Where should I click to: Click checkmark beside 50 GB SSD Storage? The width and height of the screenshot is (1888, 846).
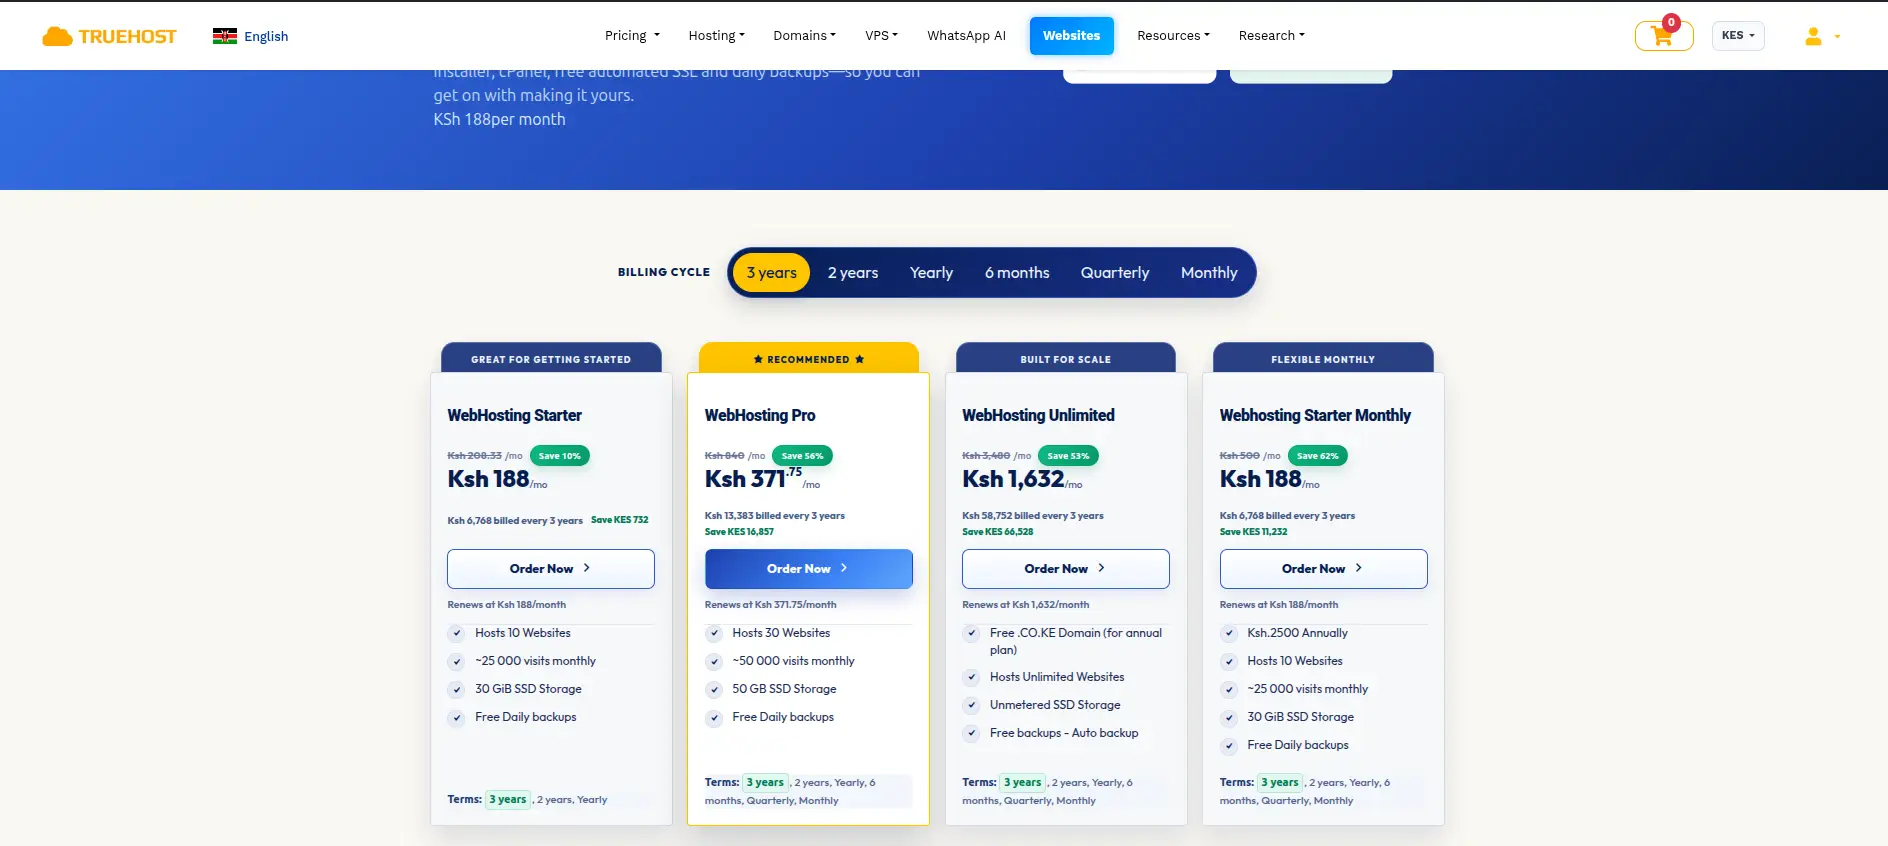(x=714, y=689)
